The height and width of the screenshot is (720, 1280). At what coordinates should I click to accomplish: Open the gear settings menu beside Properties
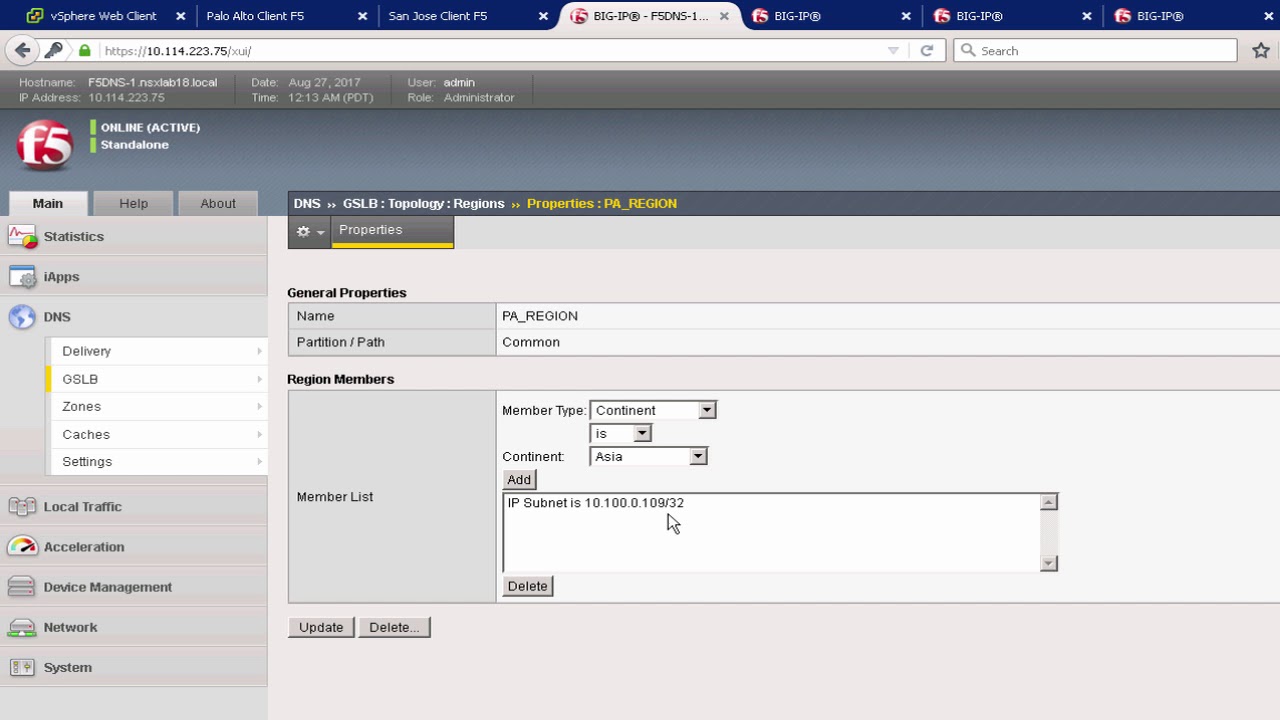pyautogui.click(x=309, y=231)
